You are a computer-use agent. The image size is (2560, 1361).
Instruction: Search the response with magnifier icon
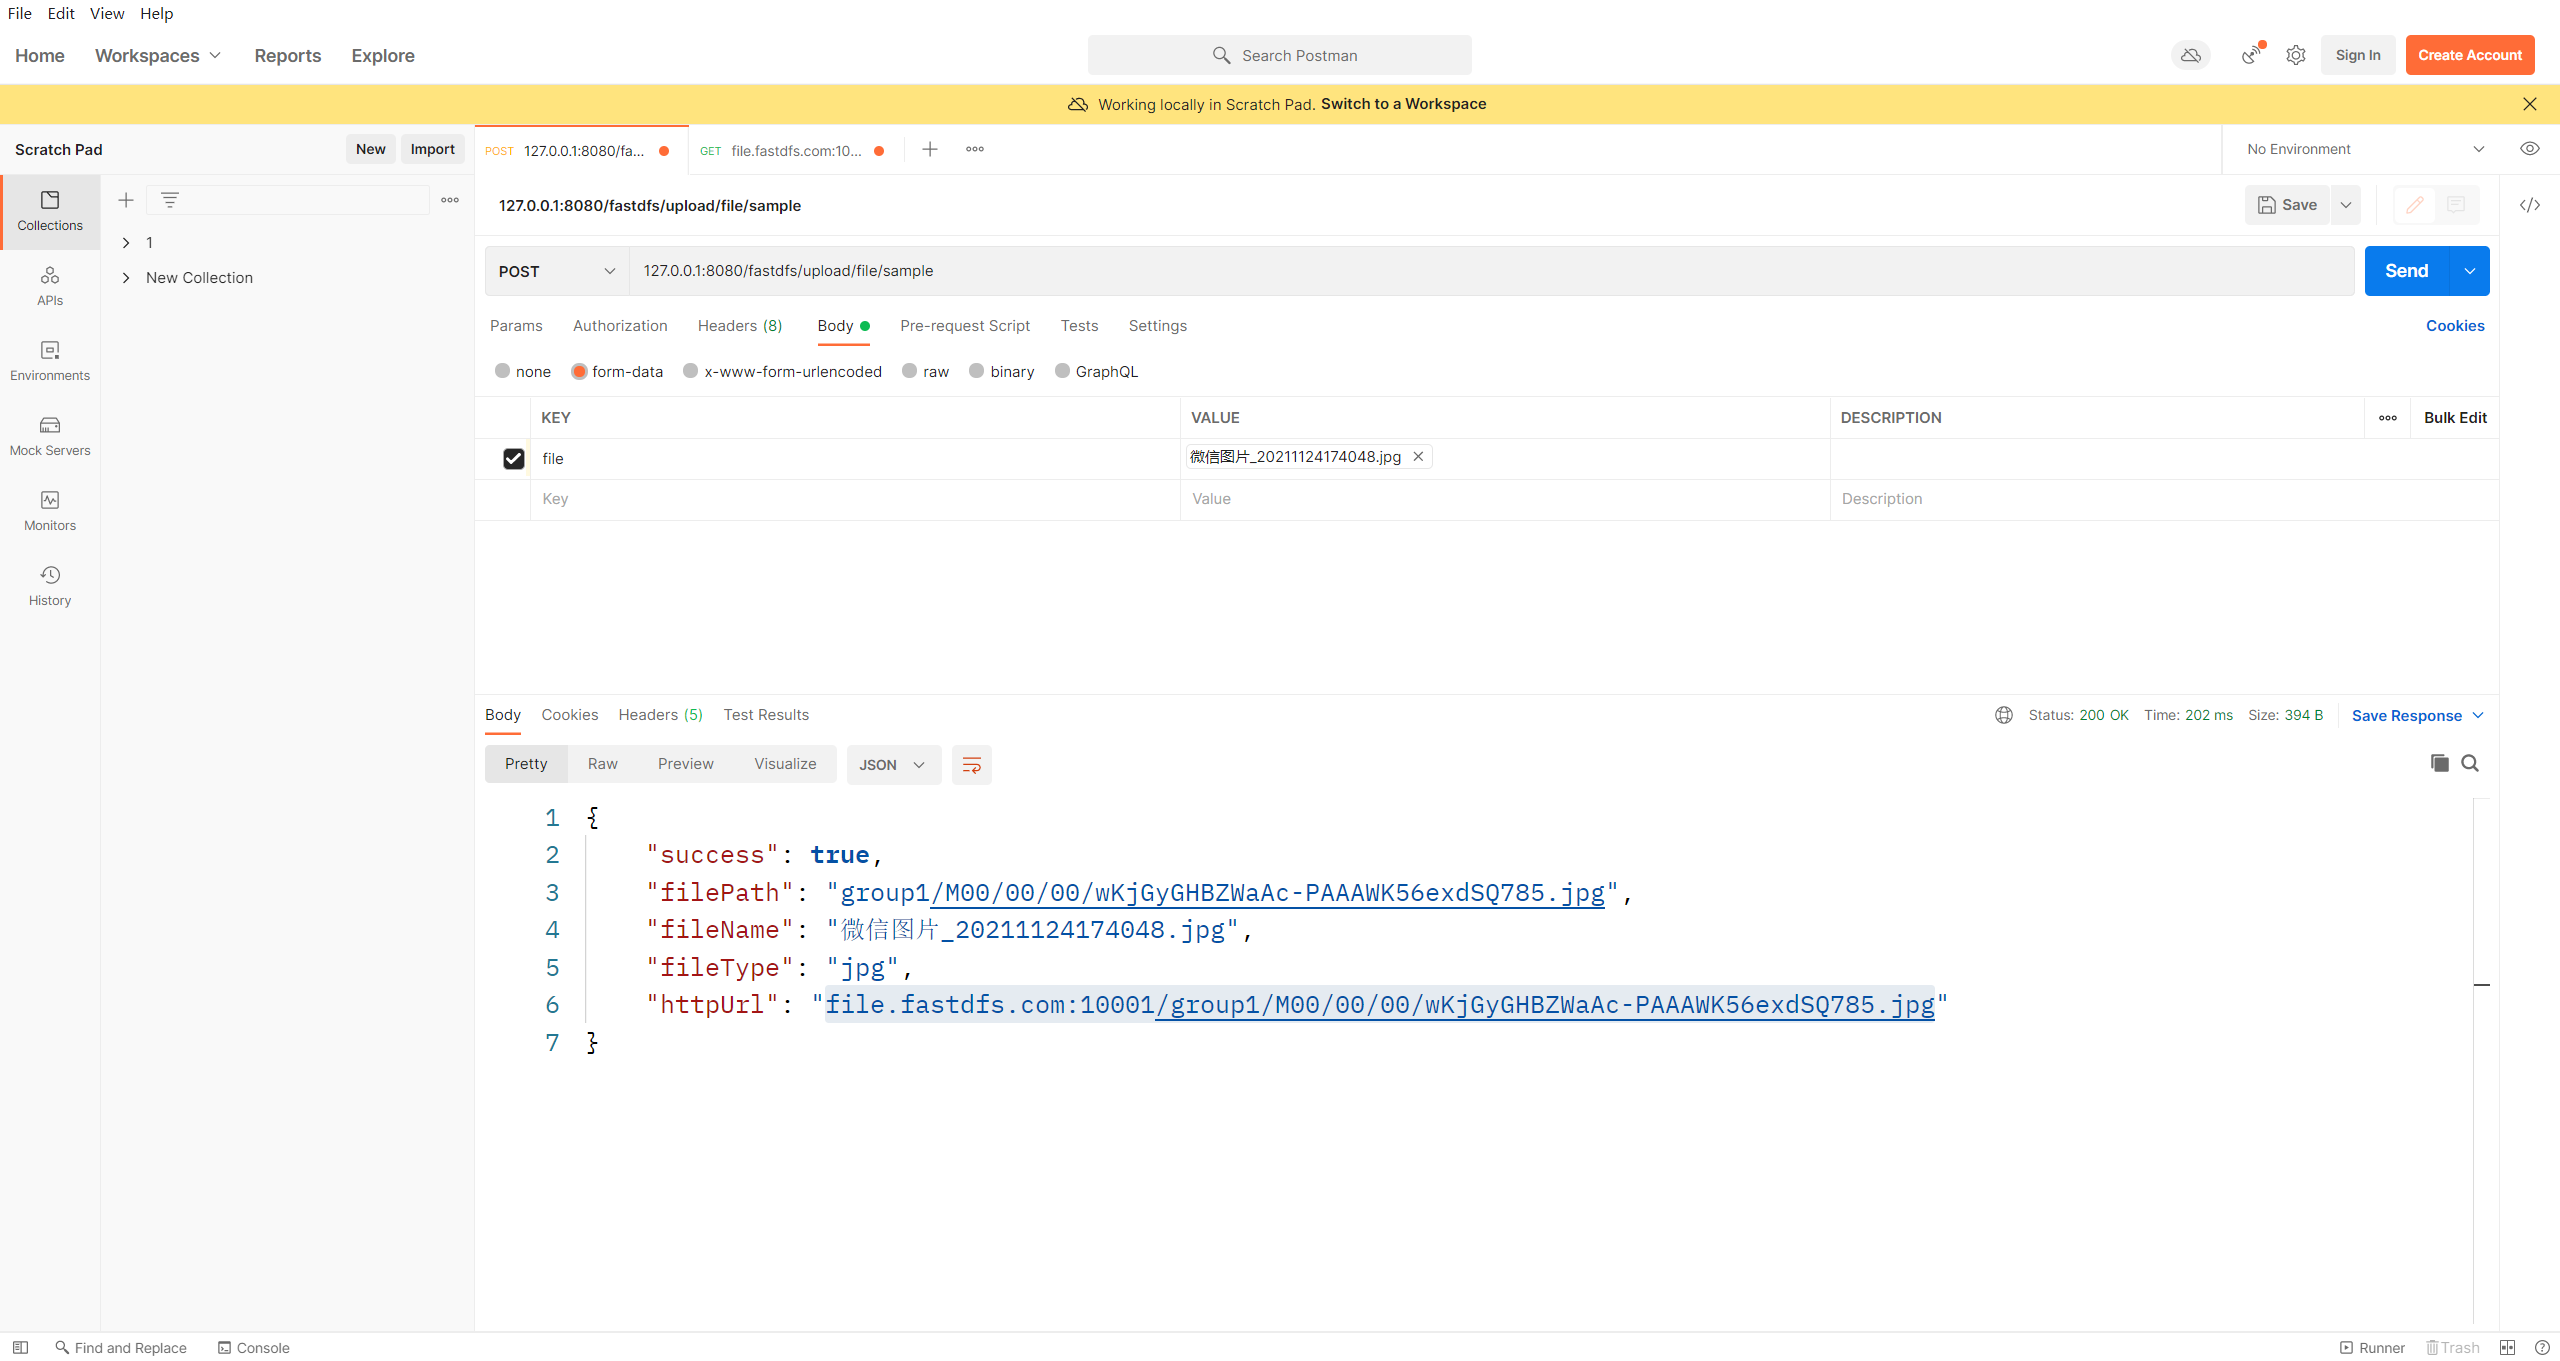[x=2470, y=763]
